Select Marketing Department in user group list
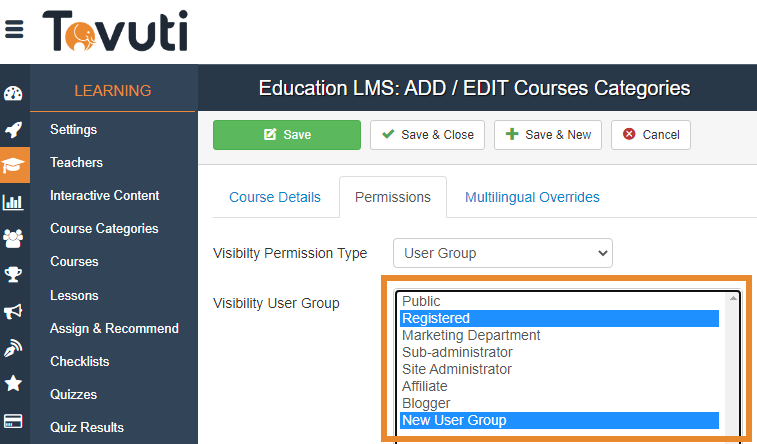This screenshot has width=757, height=444. [x=471, y=335]
